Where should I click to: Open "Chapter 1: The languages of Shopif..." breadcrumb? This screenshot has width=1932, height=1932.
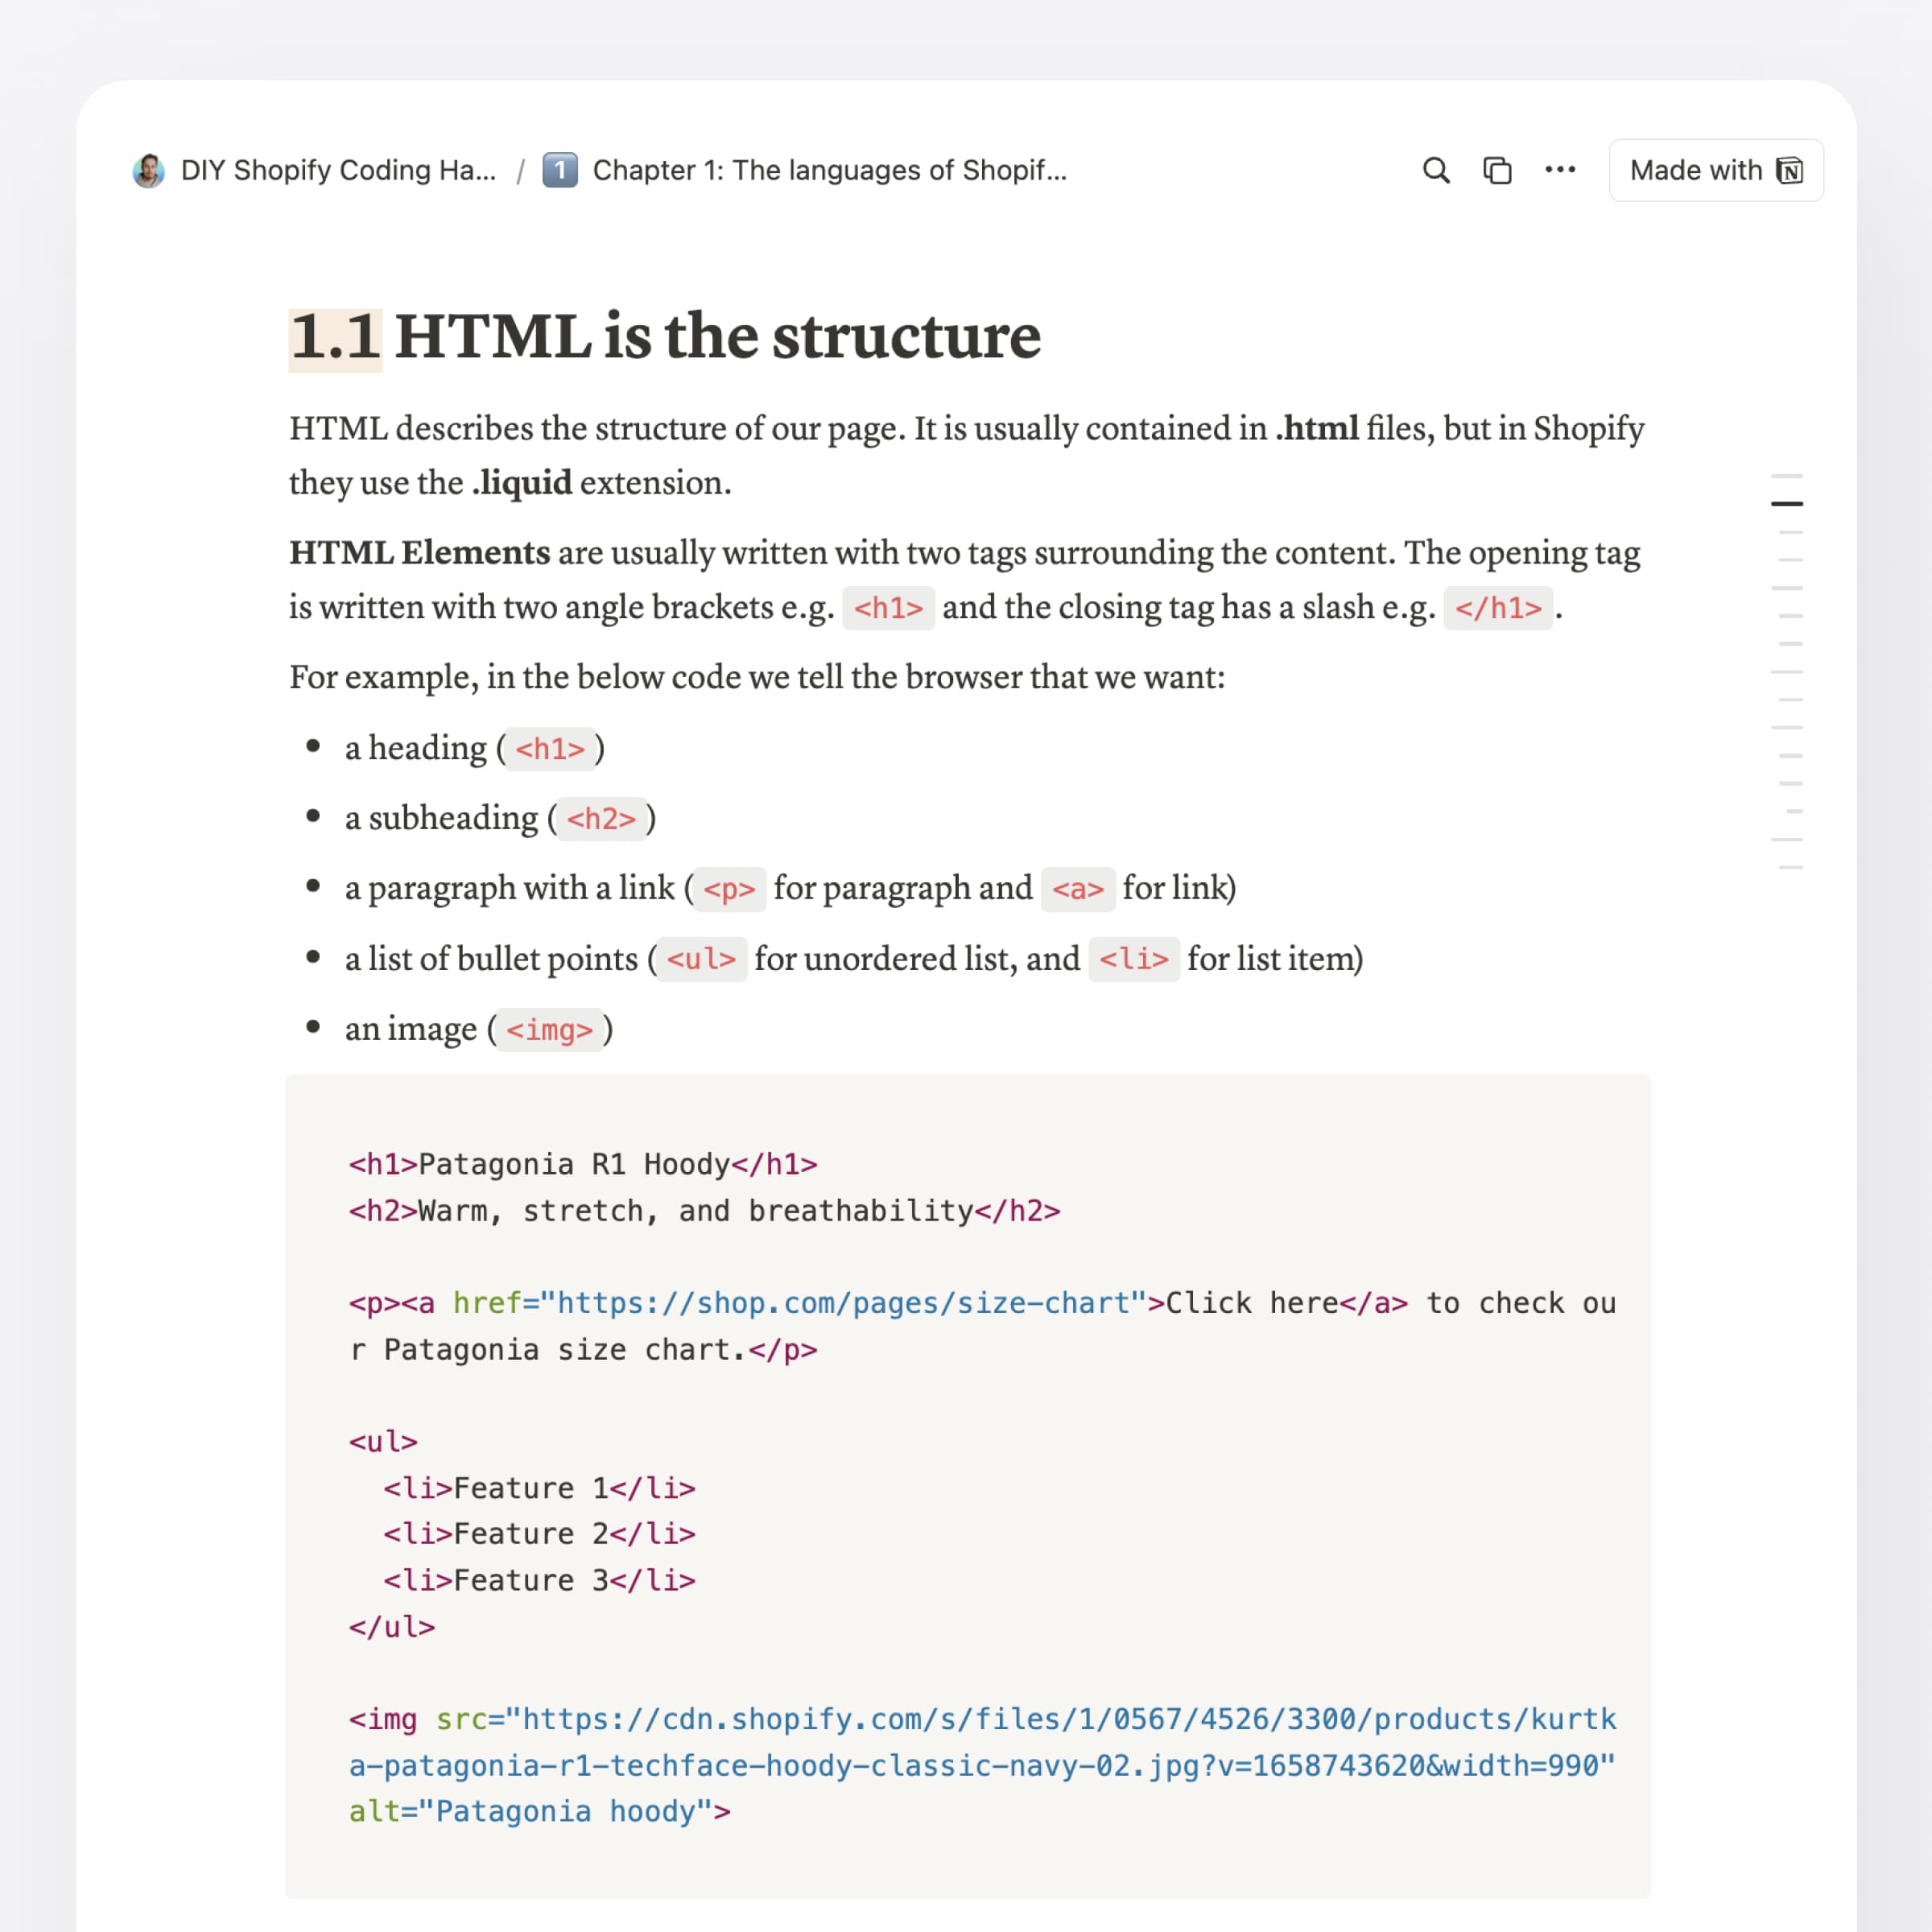[828, 170]
